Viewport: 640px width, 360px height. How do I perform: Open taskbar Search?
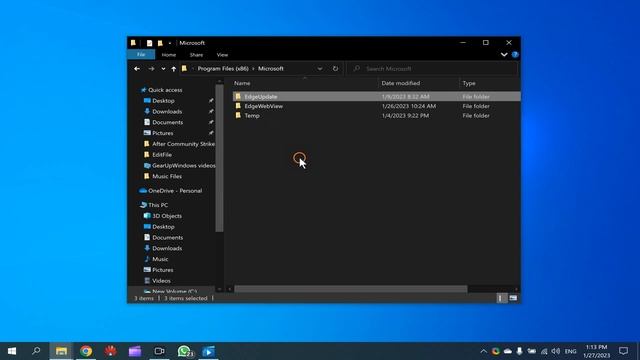coord(36,351)
